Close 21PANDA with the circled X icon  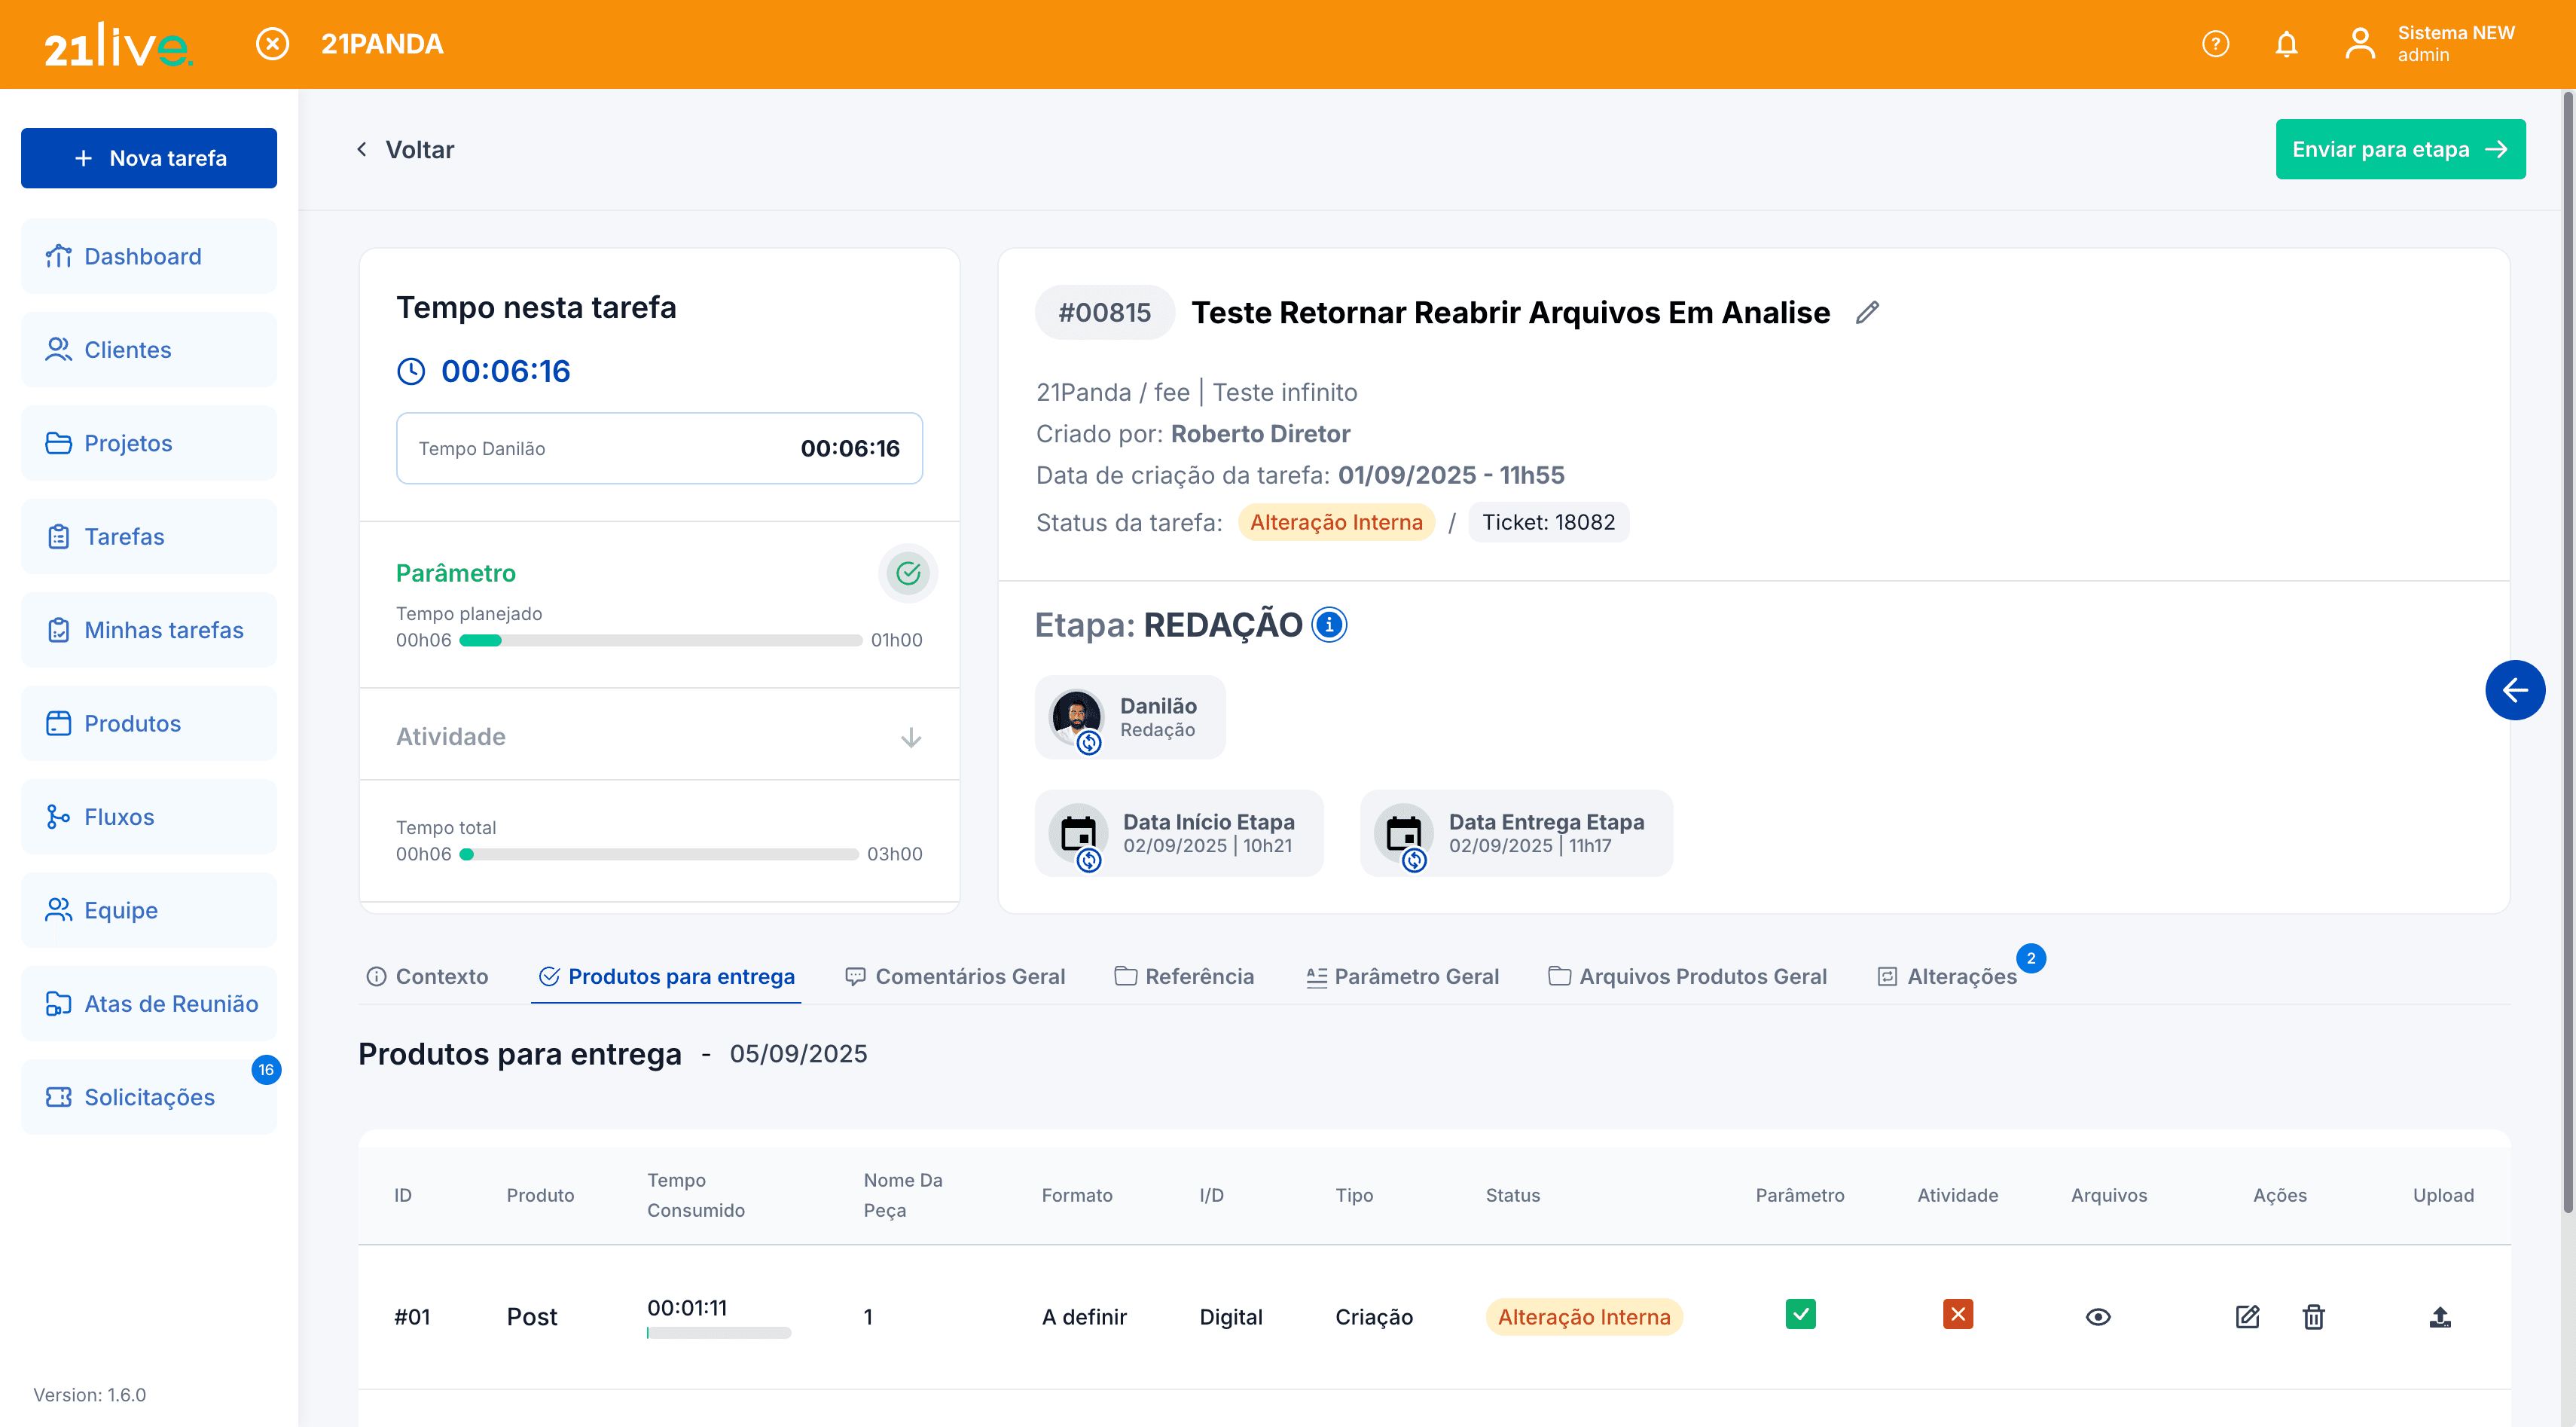click(272, 44)
